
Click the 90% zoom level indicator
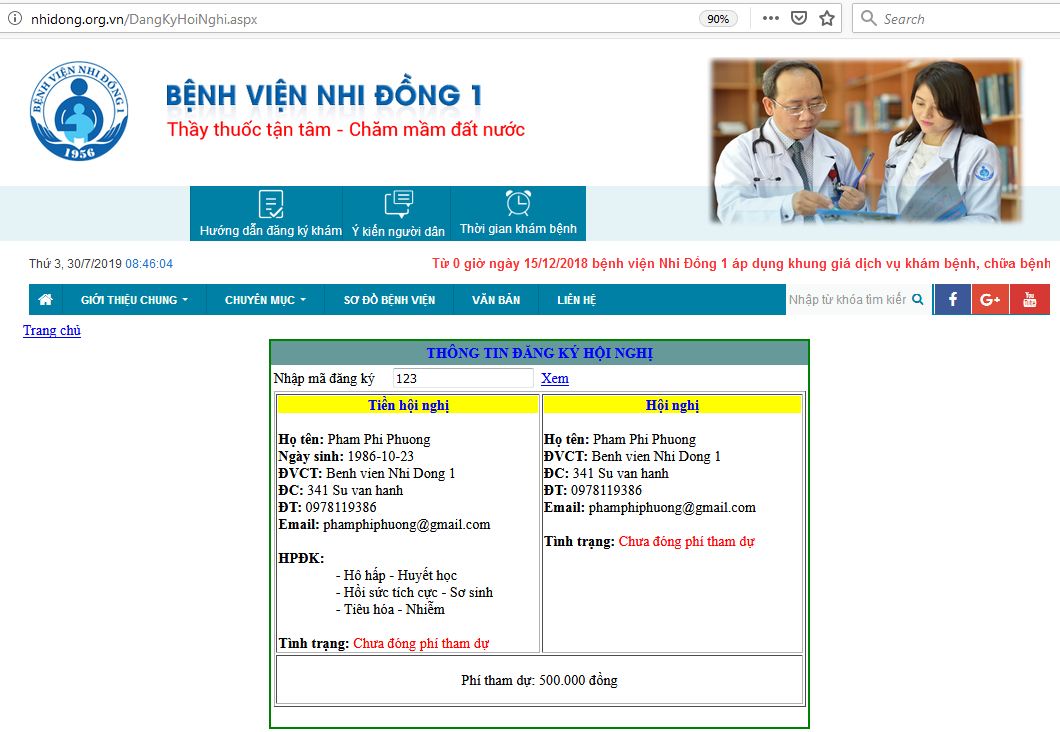point(718,19)
